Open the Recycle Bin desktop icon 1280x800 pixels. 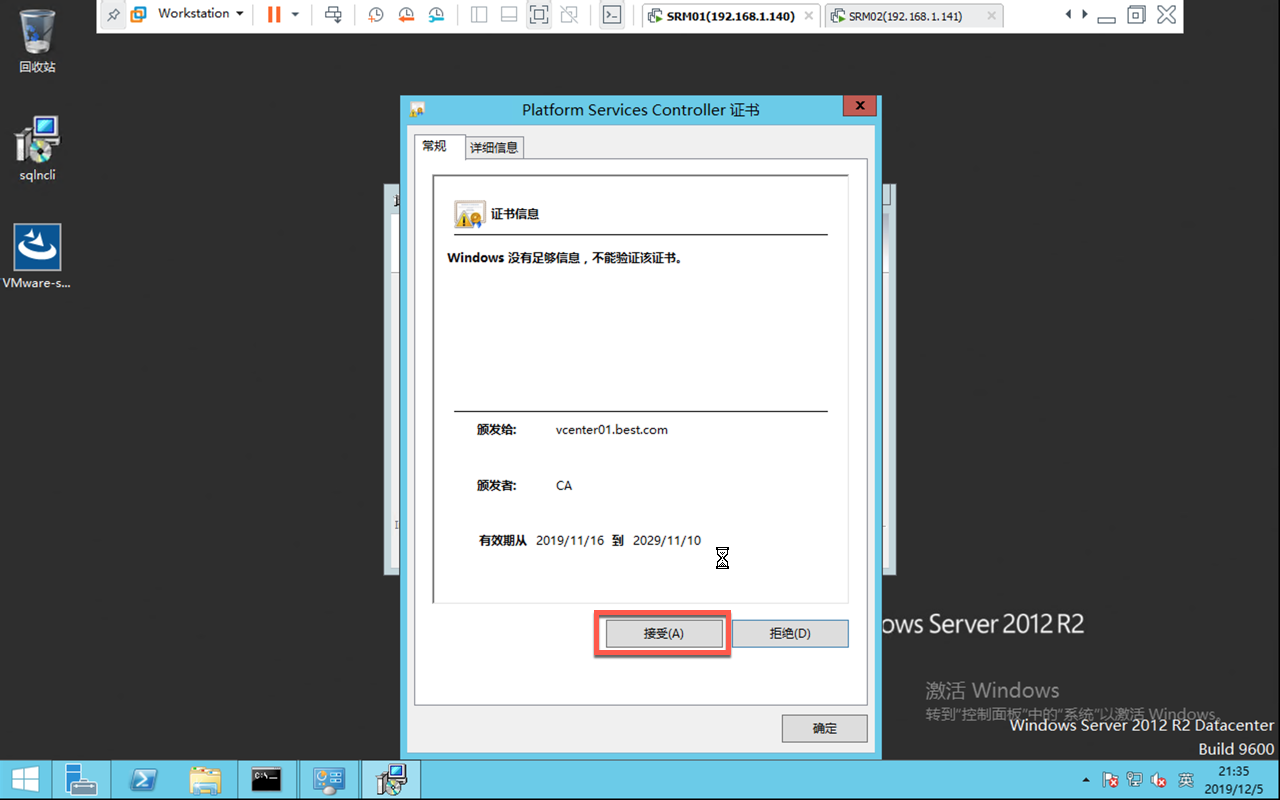tap(37, 41)
